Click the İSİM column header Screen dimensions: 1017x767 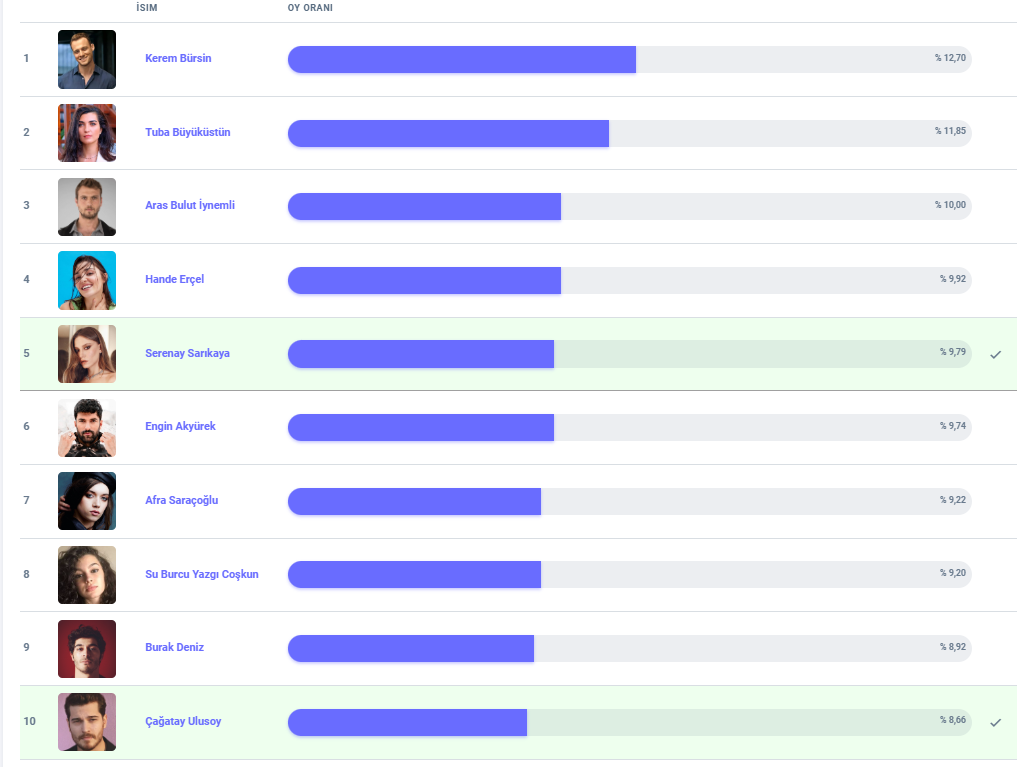[147, 8]
